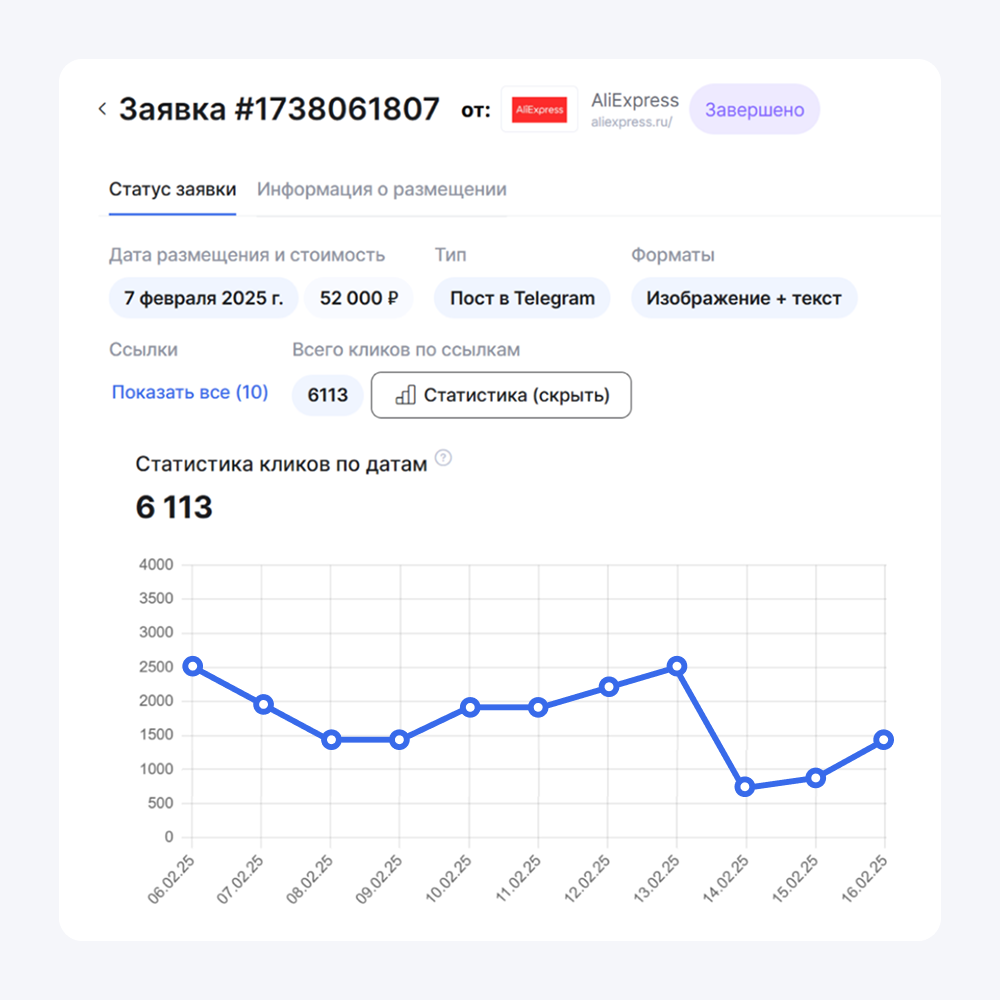Viewport: 1000px width, 1000px height.
Task: Click the 7 февраля 2025 г. date chip
Action: (203, 298)
